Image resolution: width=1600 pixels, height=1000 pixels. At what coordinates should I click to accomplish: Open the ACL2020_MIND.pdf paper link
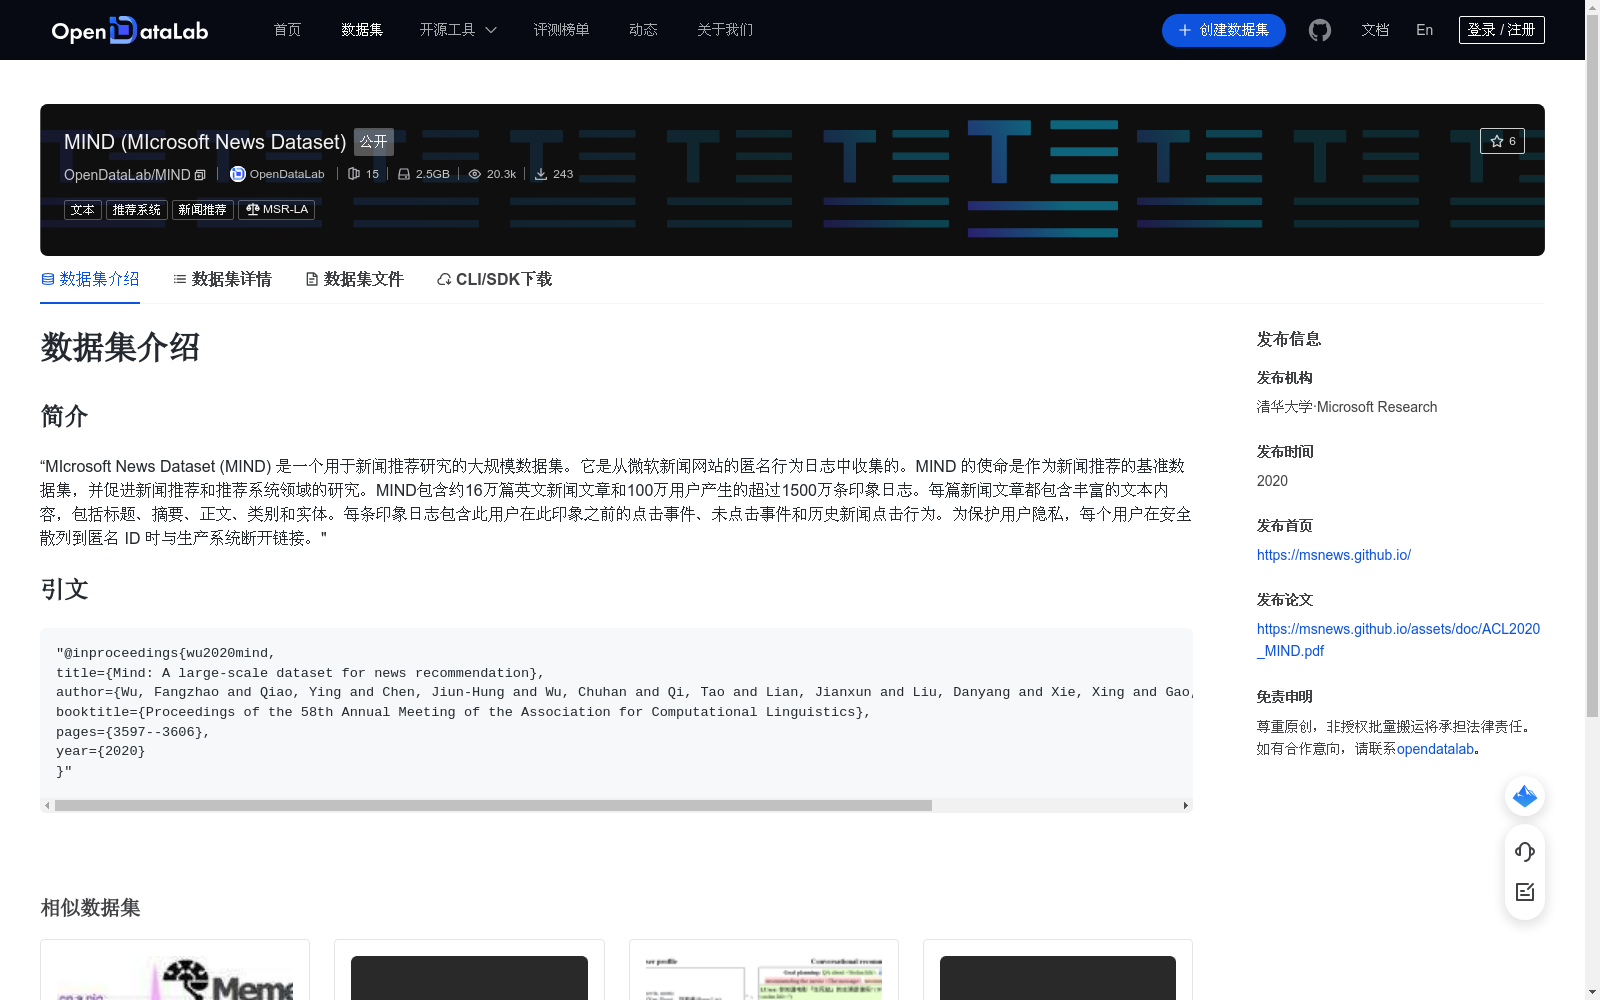click(1398, 640)
